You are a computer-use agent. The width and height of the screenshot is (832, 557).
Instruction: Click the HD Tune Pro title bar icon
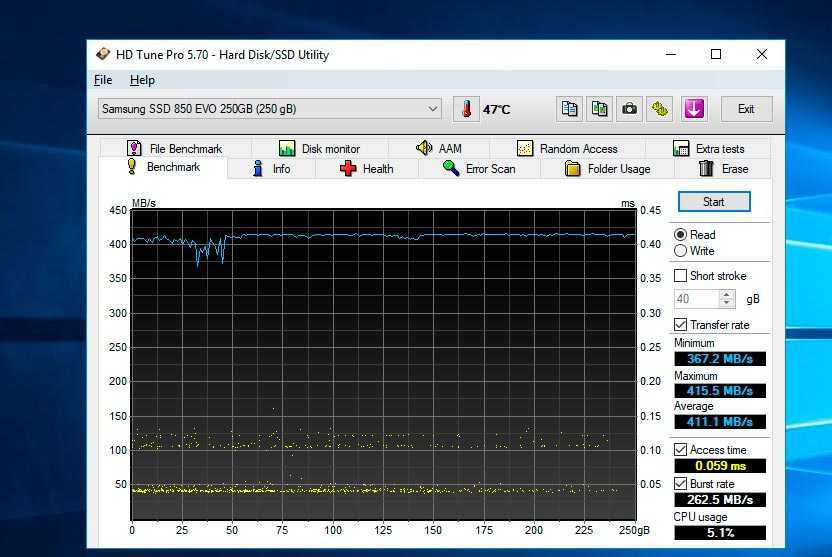click(103, 54)
